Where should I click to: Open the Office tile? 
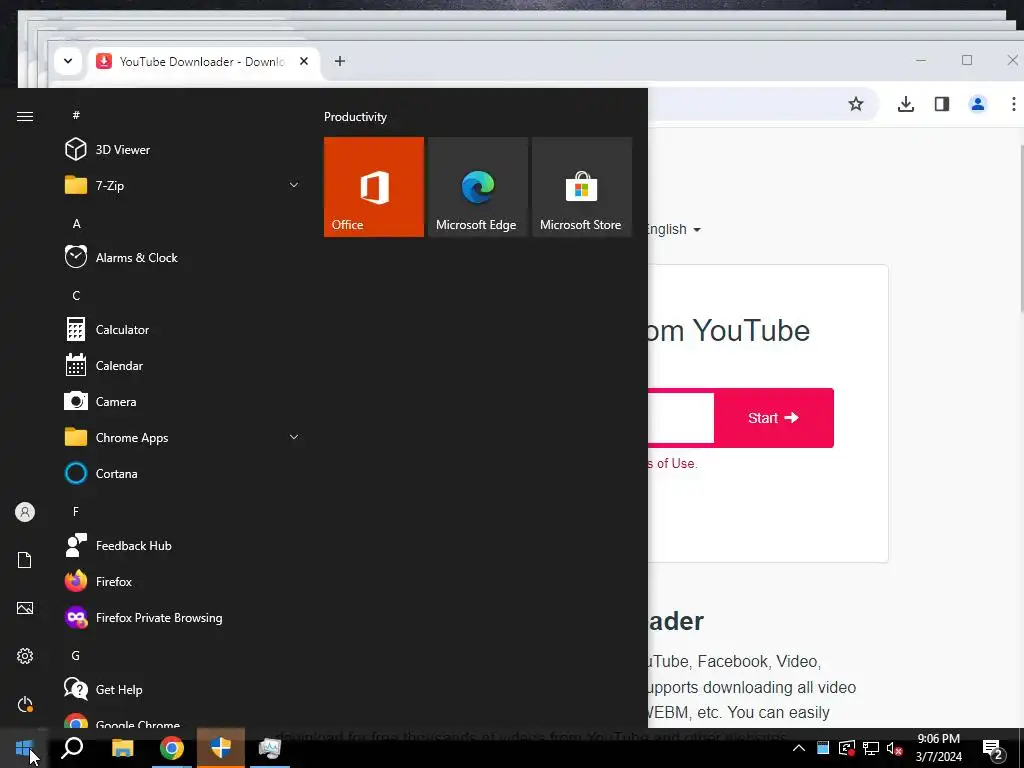[374, 187]
